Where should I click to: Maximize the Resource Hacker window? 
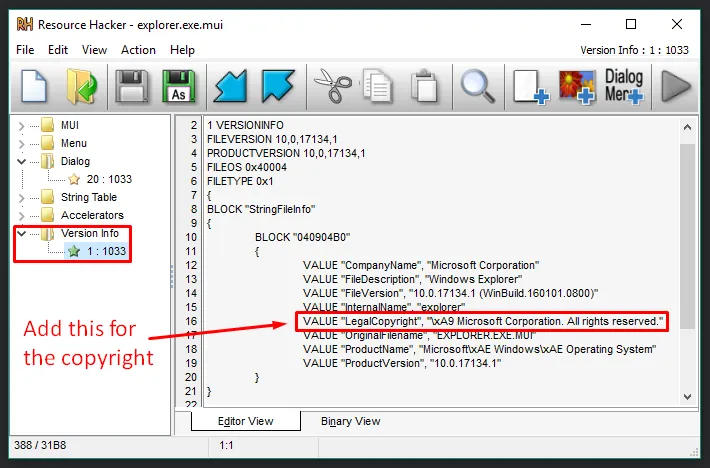click(631, 24)
